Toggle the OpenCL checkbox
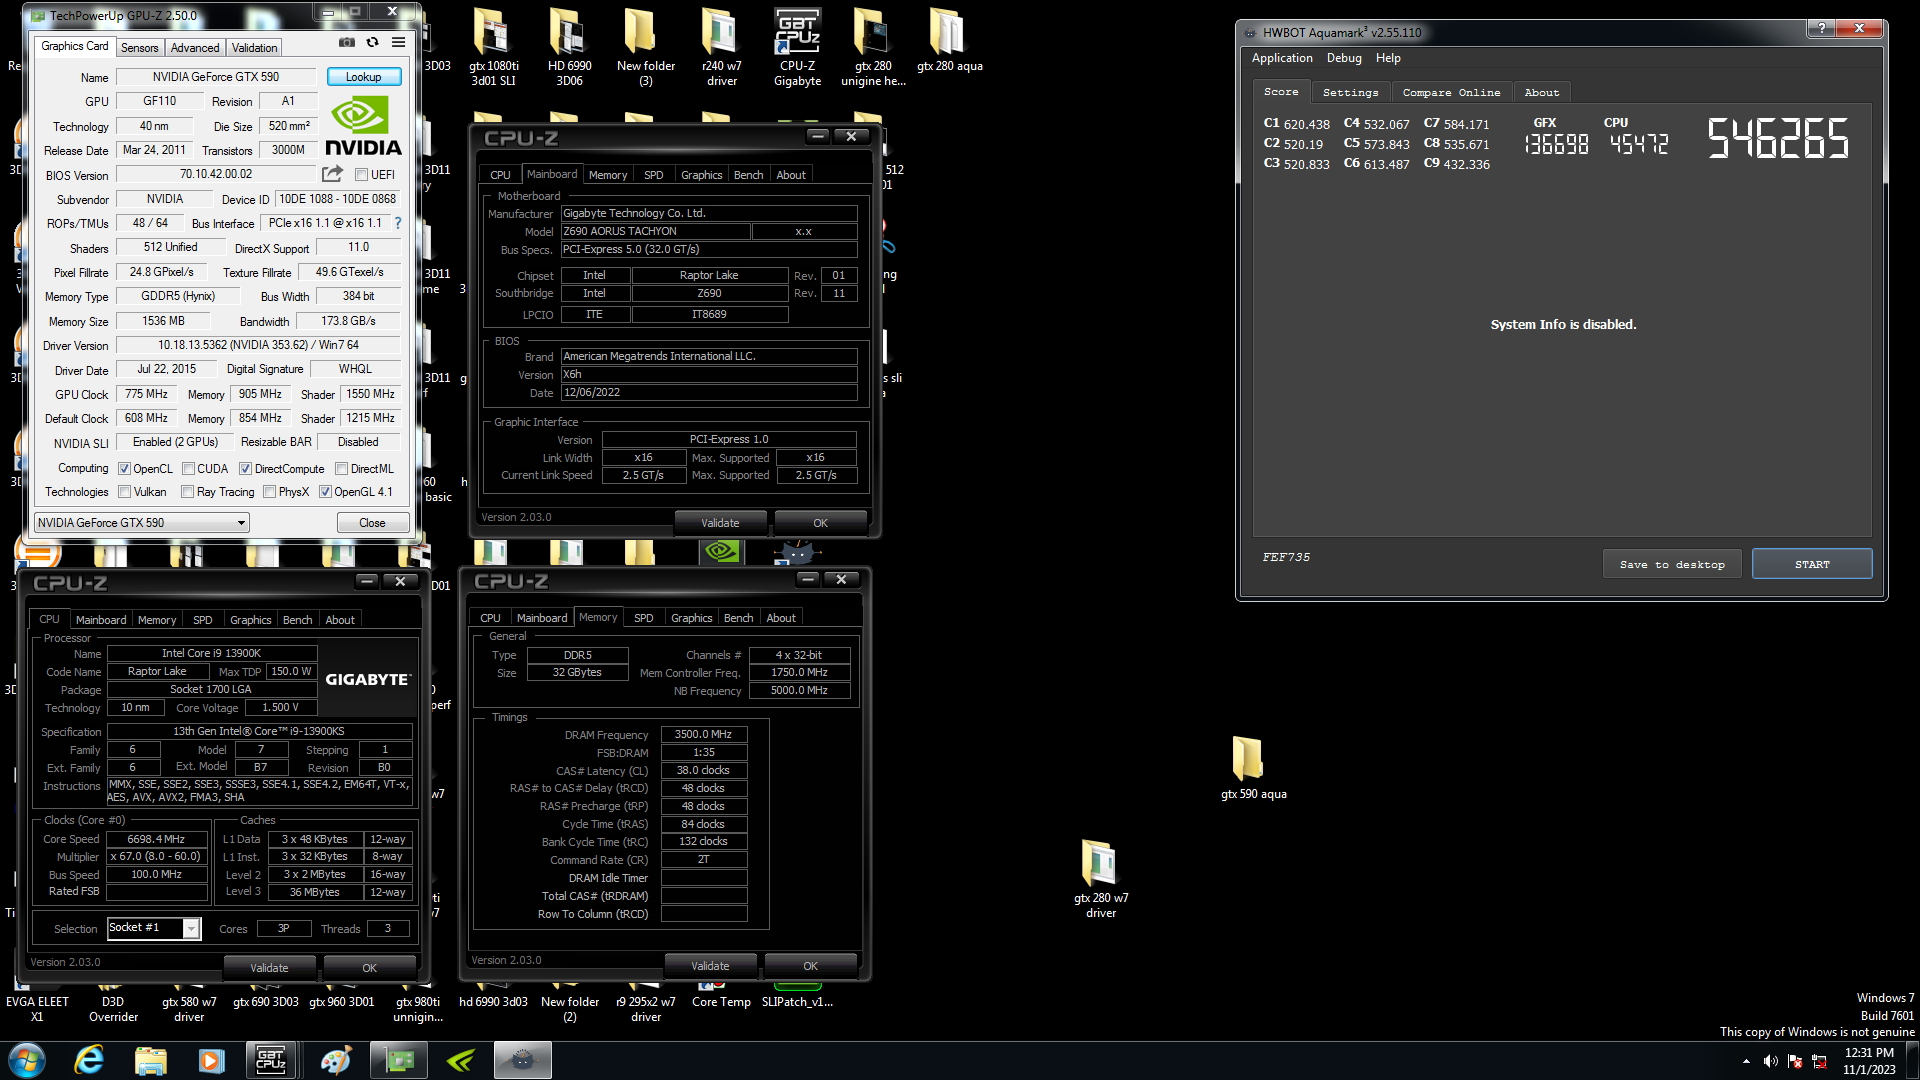The width and height of the screenshot is (1920, 1080). (x=125, y=469)
